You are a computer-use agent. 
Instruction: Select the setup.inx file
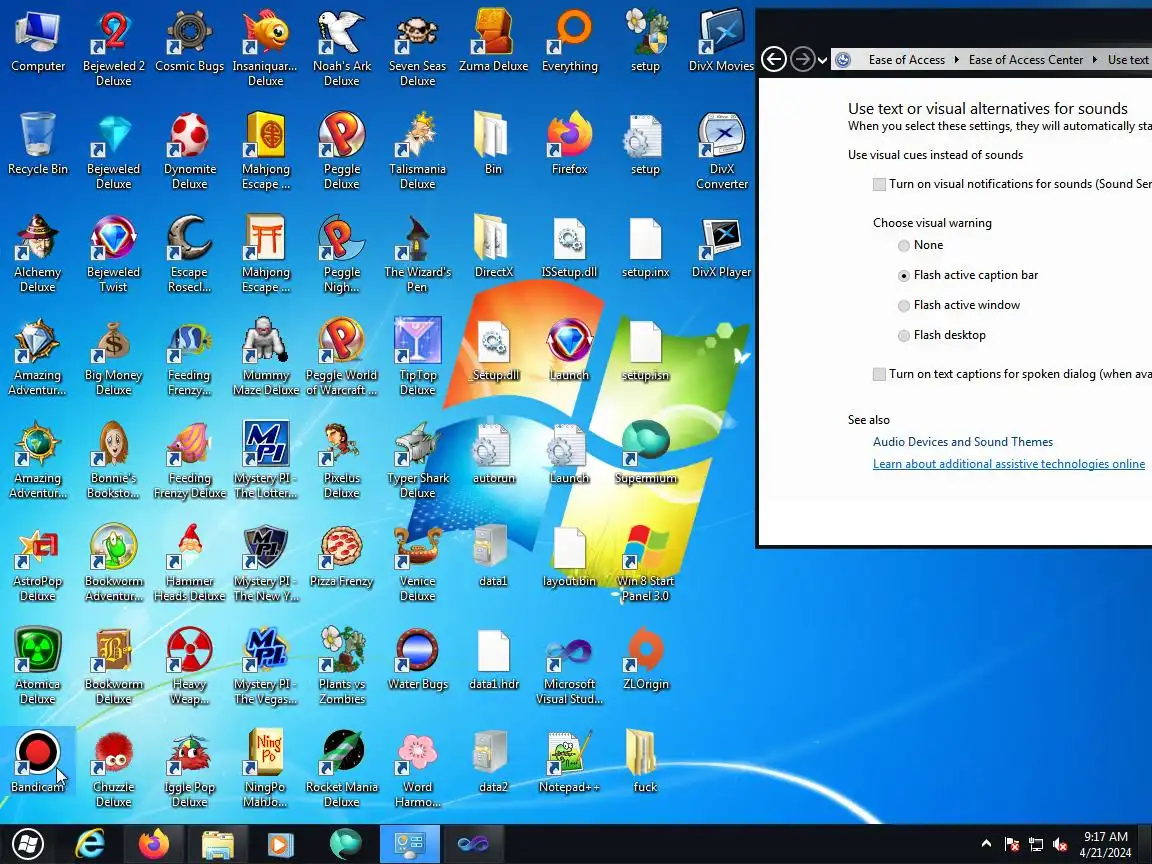(x=645, y=246)
